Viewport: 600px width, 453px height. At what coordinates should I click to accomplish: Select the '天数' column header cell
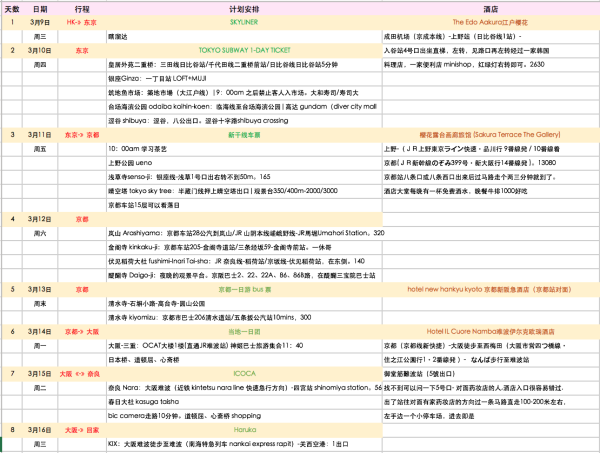12,9
